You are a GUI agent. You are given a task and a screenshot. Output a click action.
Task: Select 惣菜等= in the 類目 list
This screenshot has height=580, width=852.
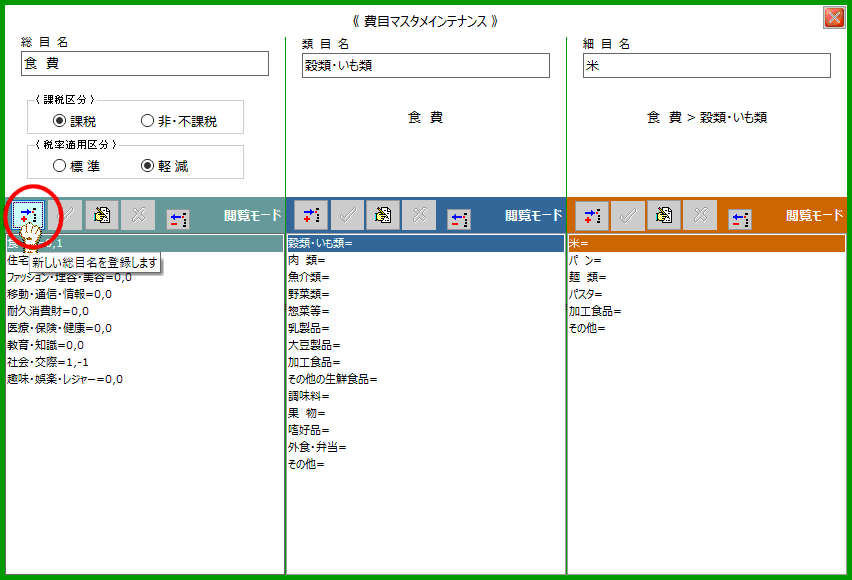click(x=426, y=311)
